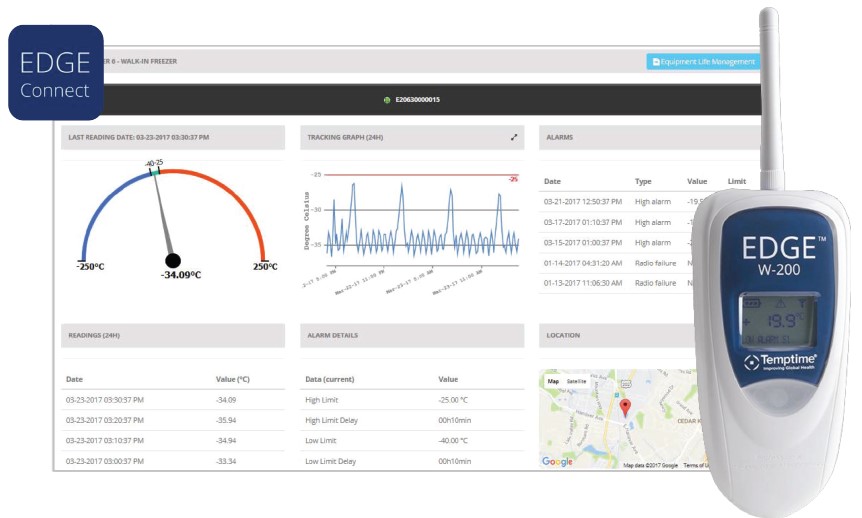Click the EDGE W-200 device LCD display
Screen dimensions: 862x518
(x=780, y=319)
